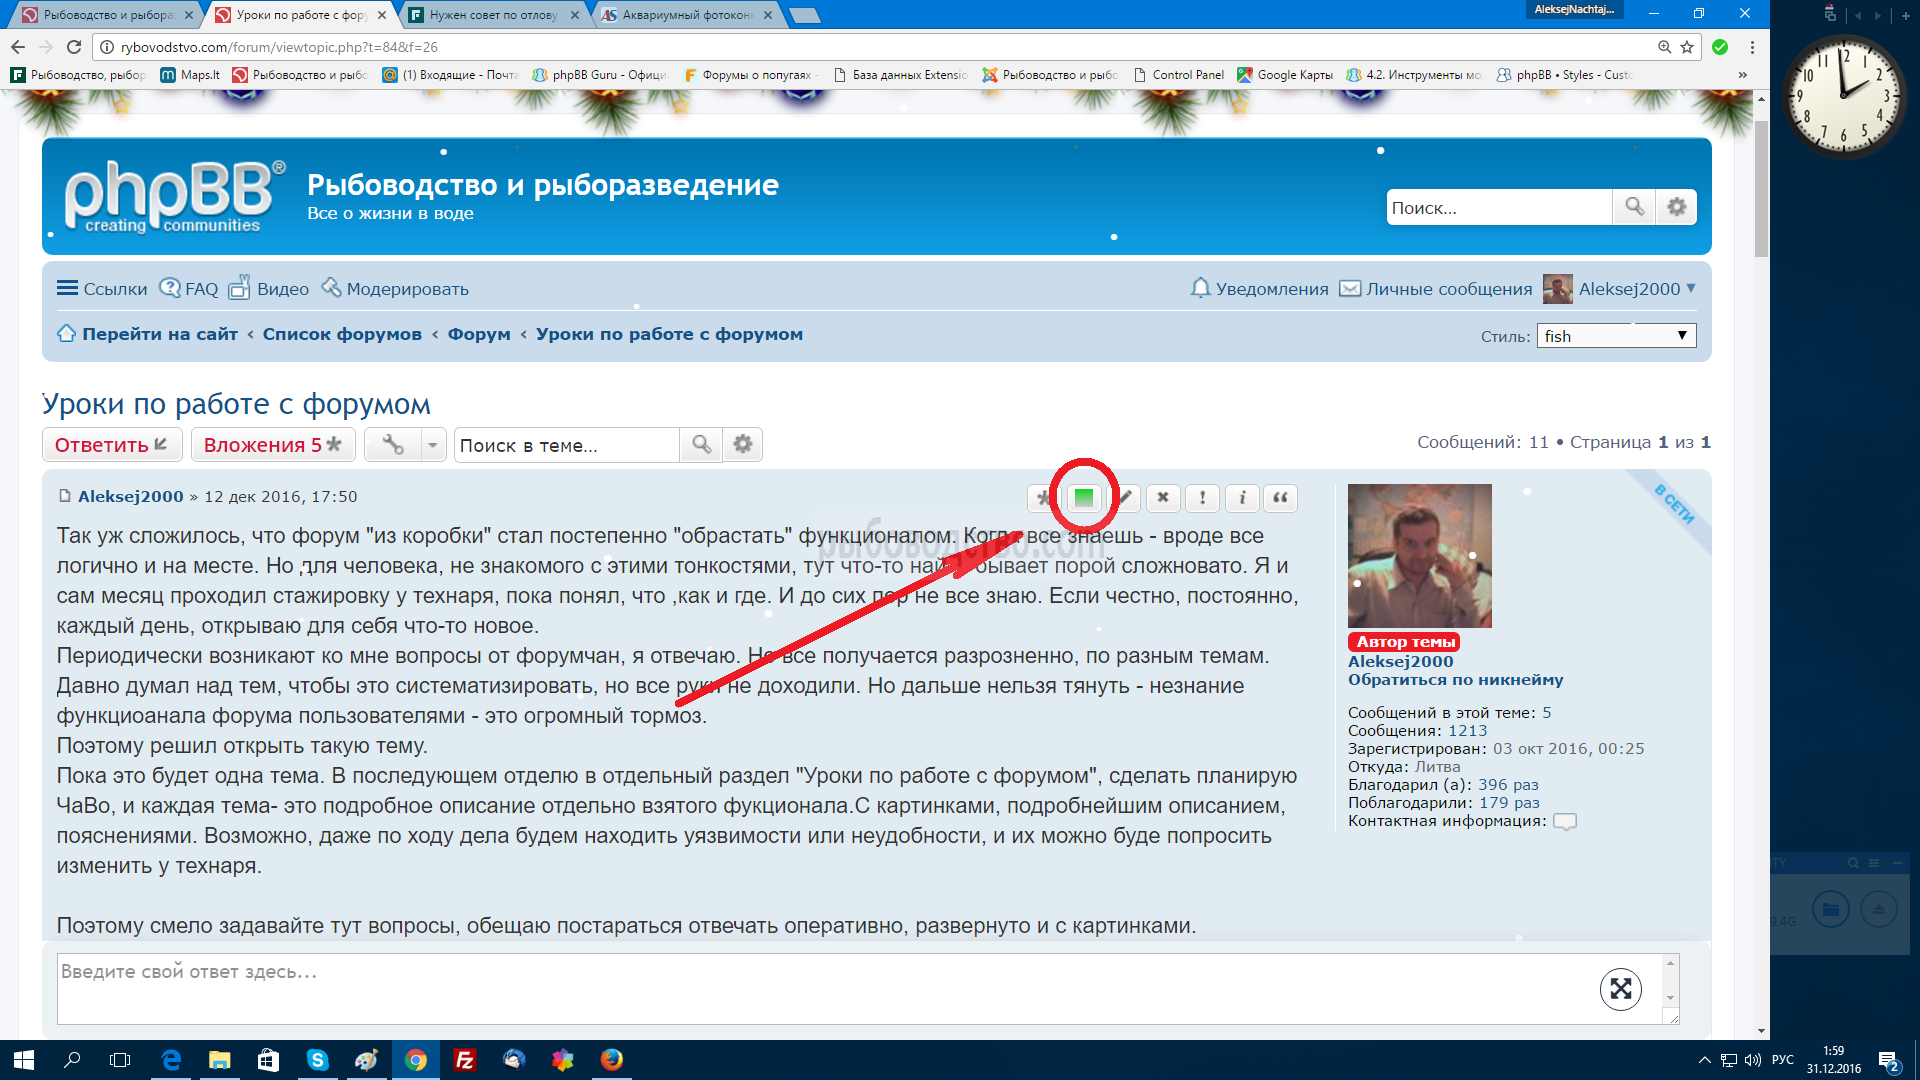Viewport: 1920px width, 1080px height.
Task: Switch the РУС keyboard language indicator
Action: [1782, 1060]
